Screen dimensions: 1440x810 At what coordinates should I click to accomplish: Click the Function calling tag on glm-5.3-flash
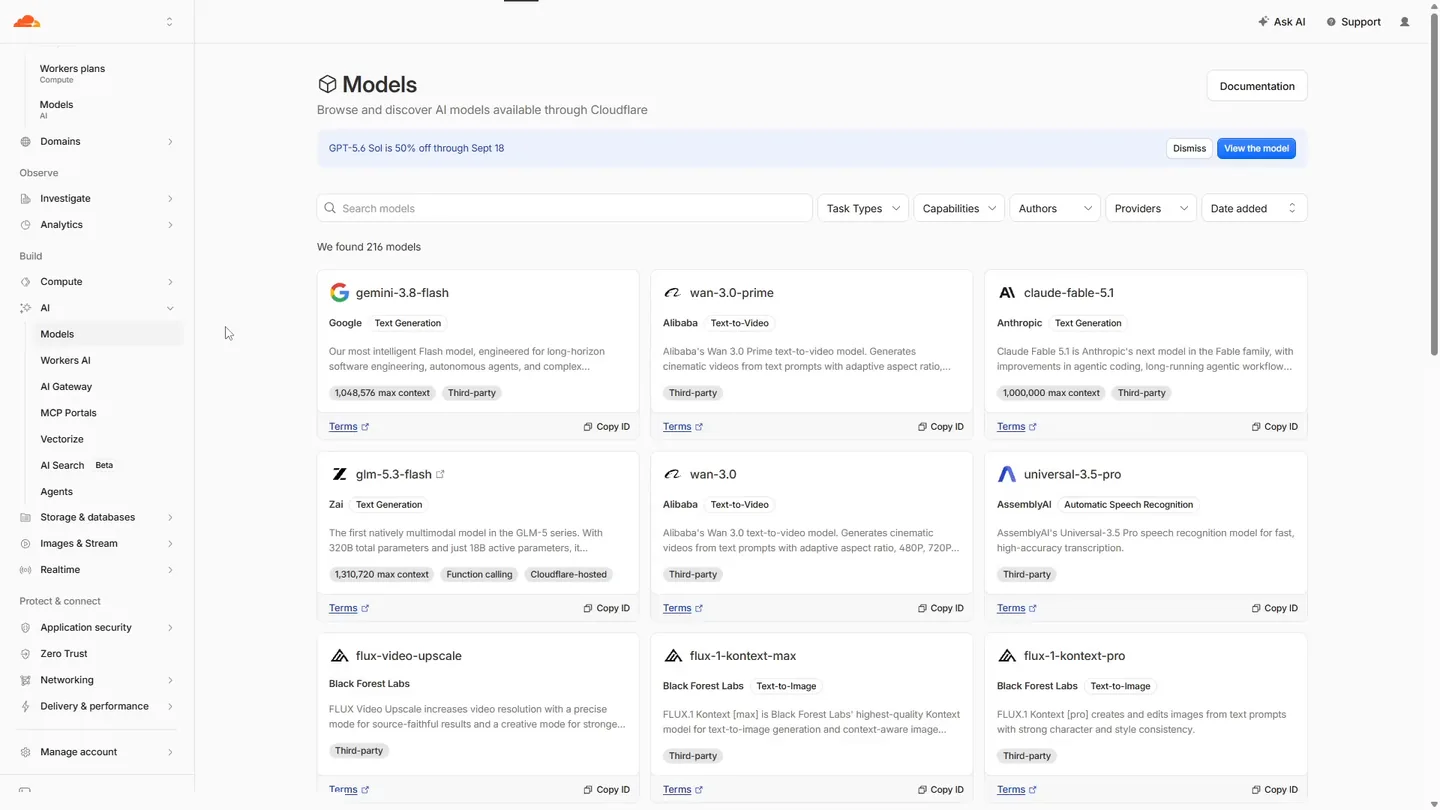click(x=479, y=575)
